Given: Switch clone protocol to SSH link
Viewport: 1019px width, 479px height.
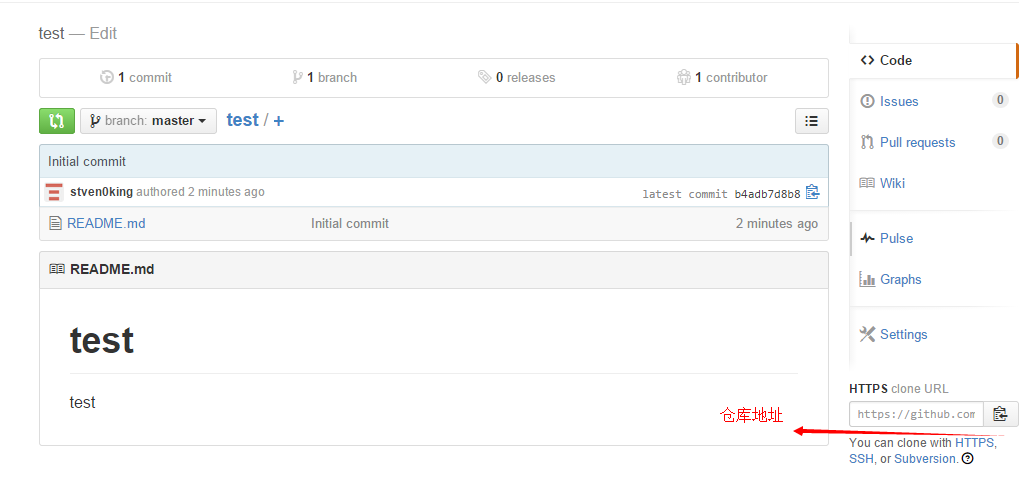Looking at the screenshot, I should point(860,459).
